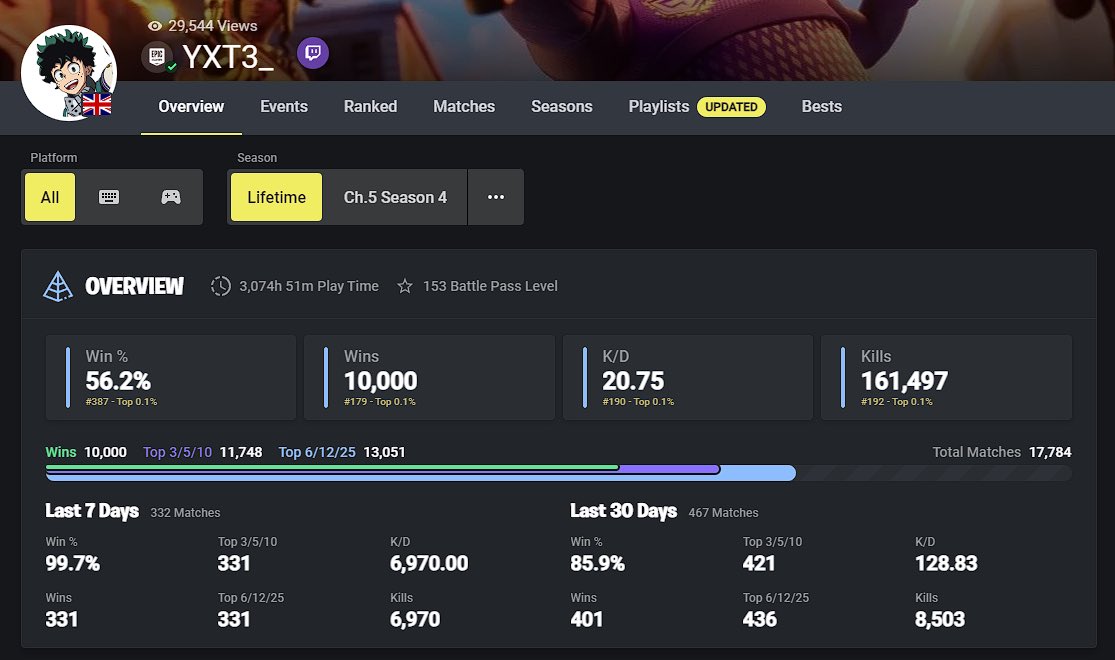Select the gamepad platform filter

tap(171, 197)
